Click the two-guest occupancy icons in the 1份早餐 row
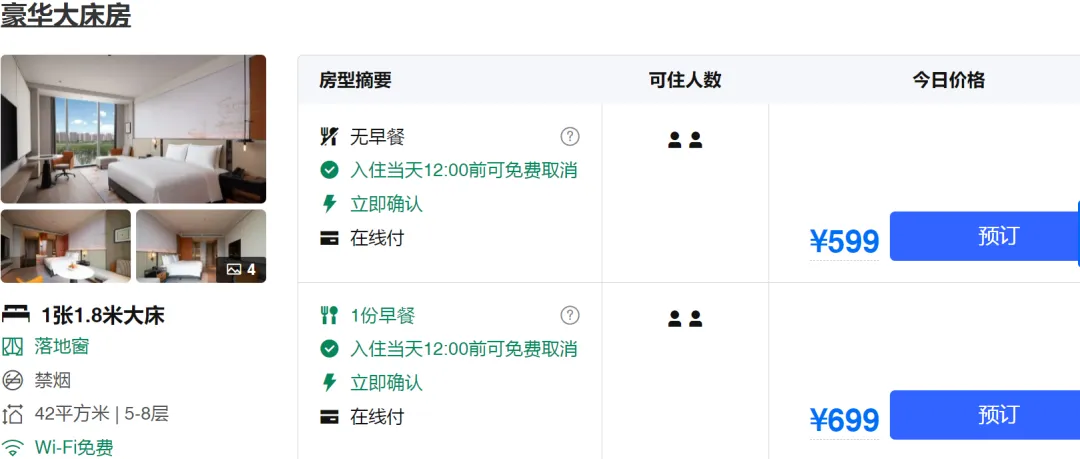Image resolution: width=1080 pixels, height=459 pixels. 685,318
